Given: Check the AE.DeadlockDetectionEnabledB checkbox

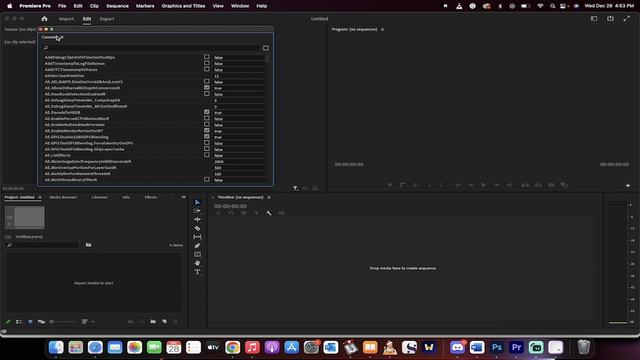Looking at the screenshot, I should pos(207,94).
